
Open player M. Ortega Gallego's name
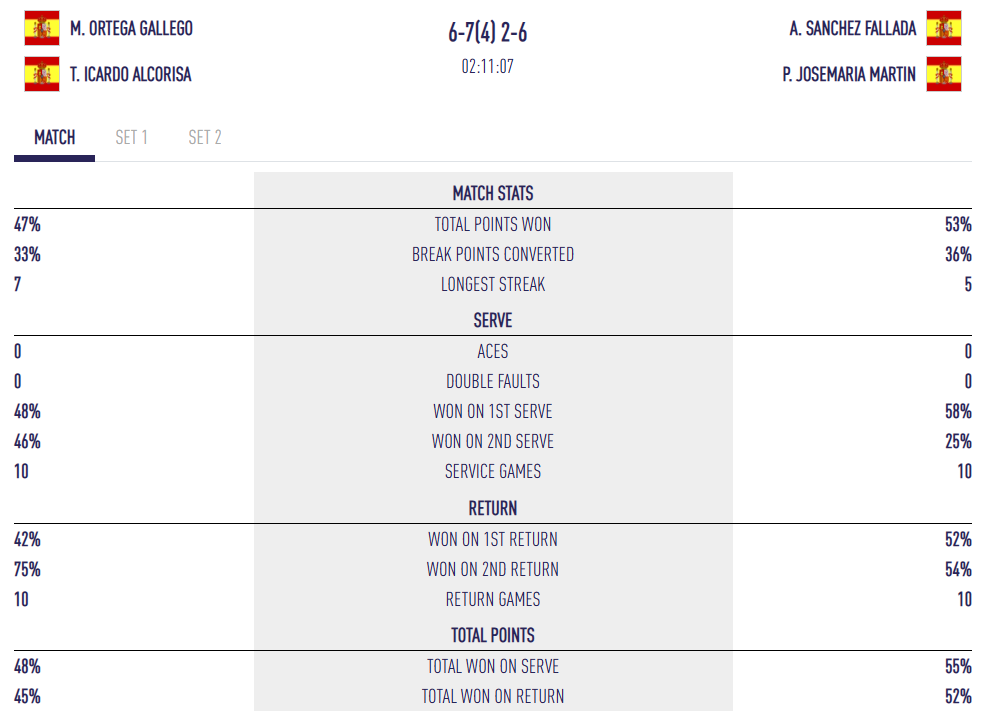[x=132, y=29]
